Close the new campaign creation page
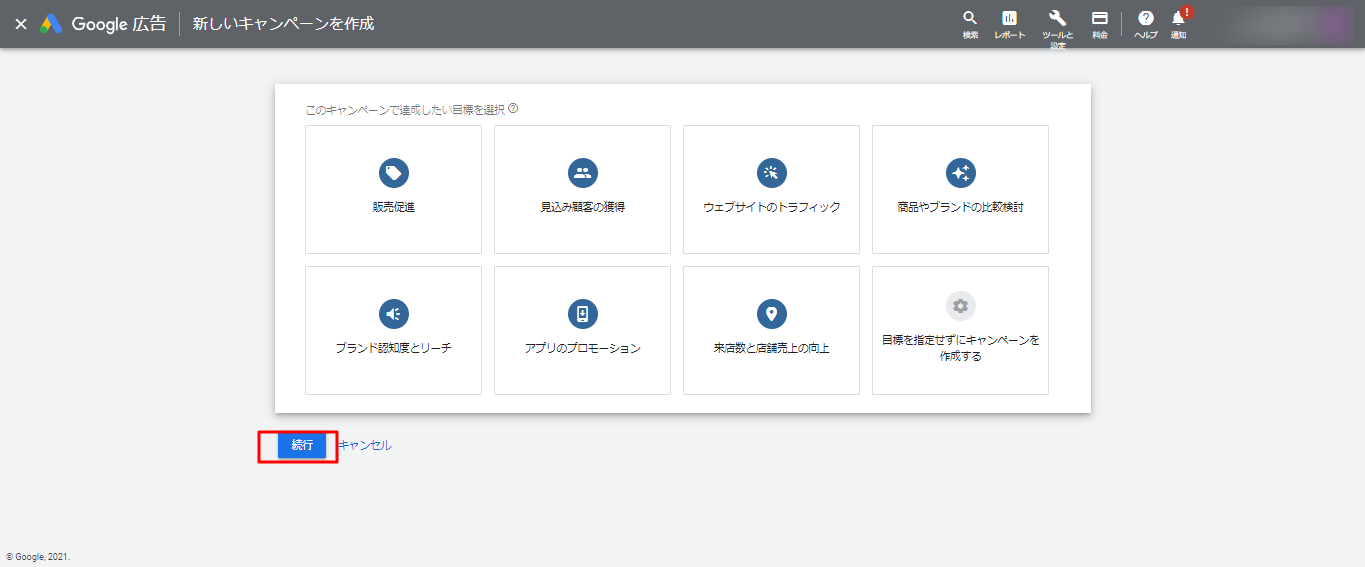Screen dimensions: 1365x567 [21, 23]
